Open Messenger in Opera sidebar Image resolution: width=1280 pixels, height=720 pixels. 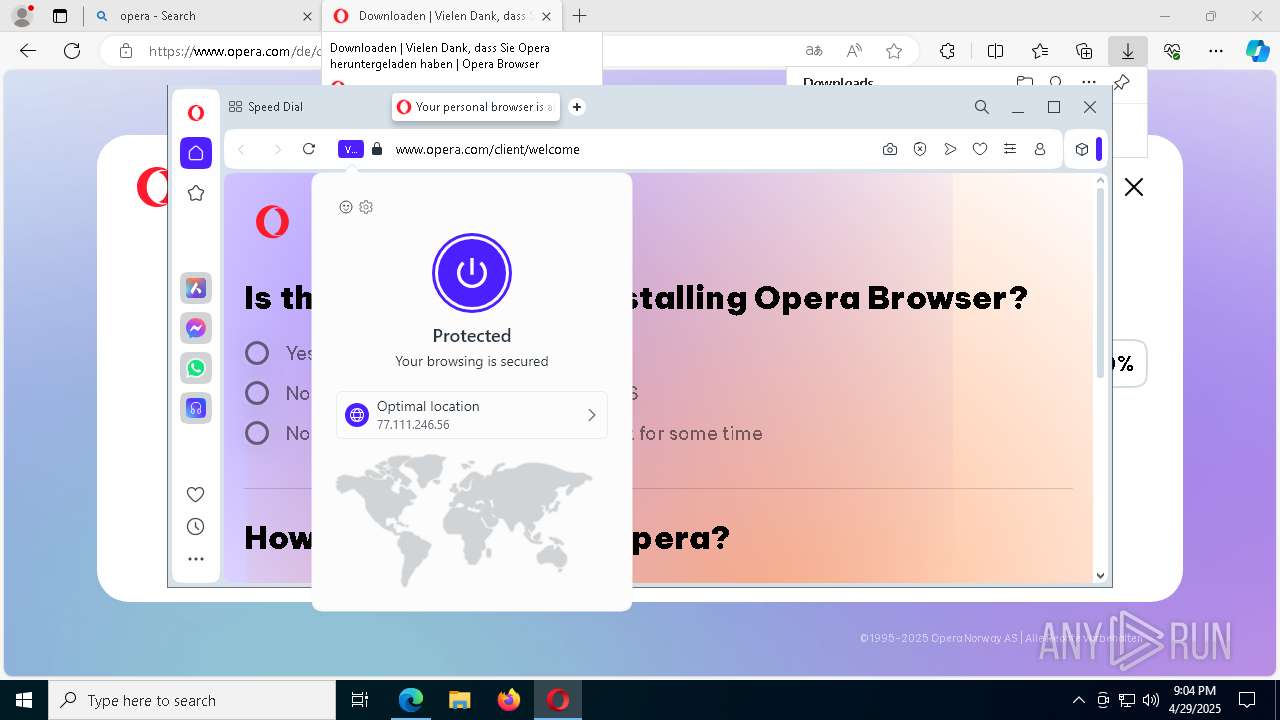(196, 328)
